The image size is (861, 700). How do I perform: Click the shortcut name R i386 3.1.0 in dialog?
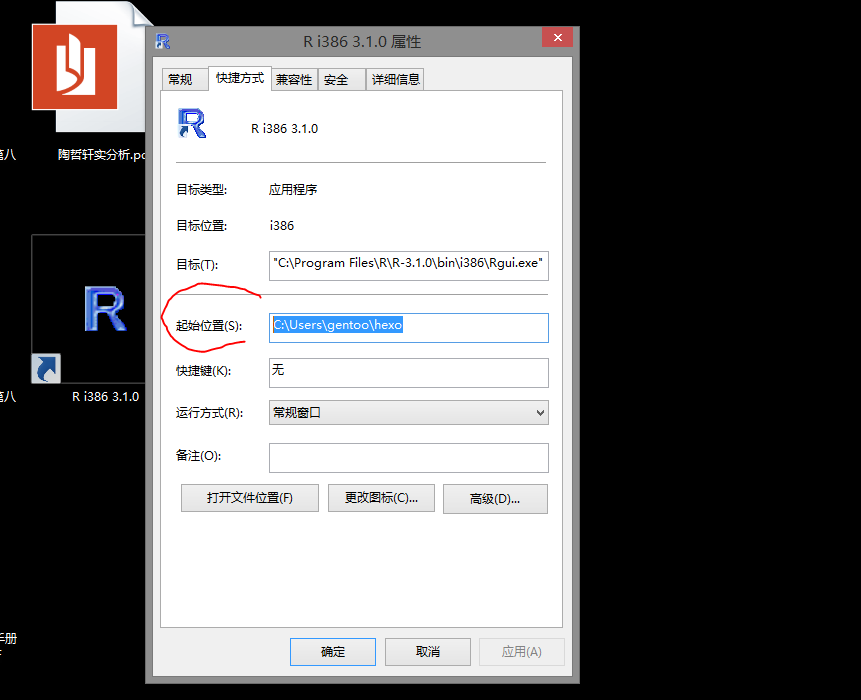tap(284, 128)
